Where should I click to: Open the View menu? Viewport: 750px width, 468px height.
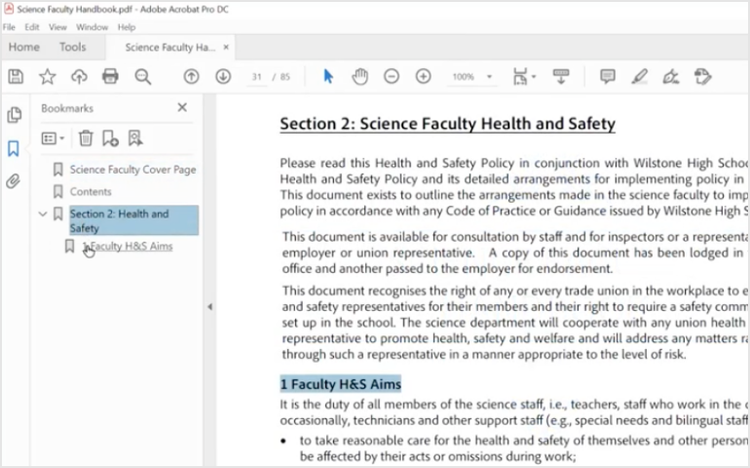(58, 27)
